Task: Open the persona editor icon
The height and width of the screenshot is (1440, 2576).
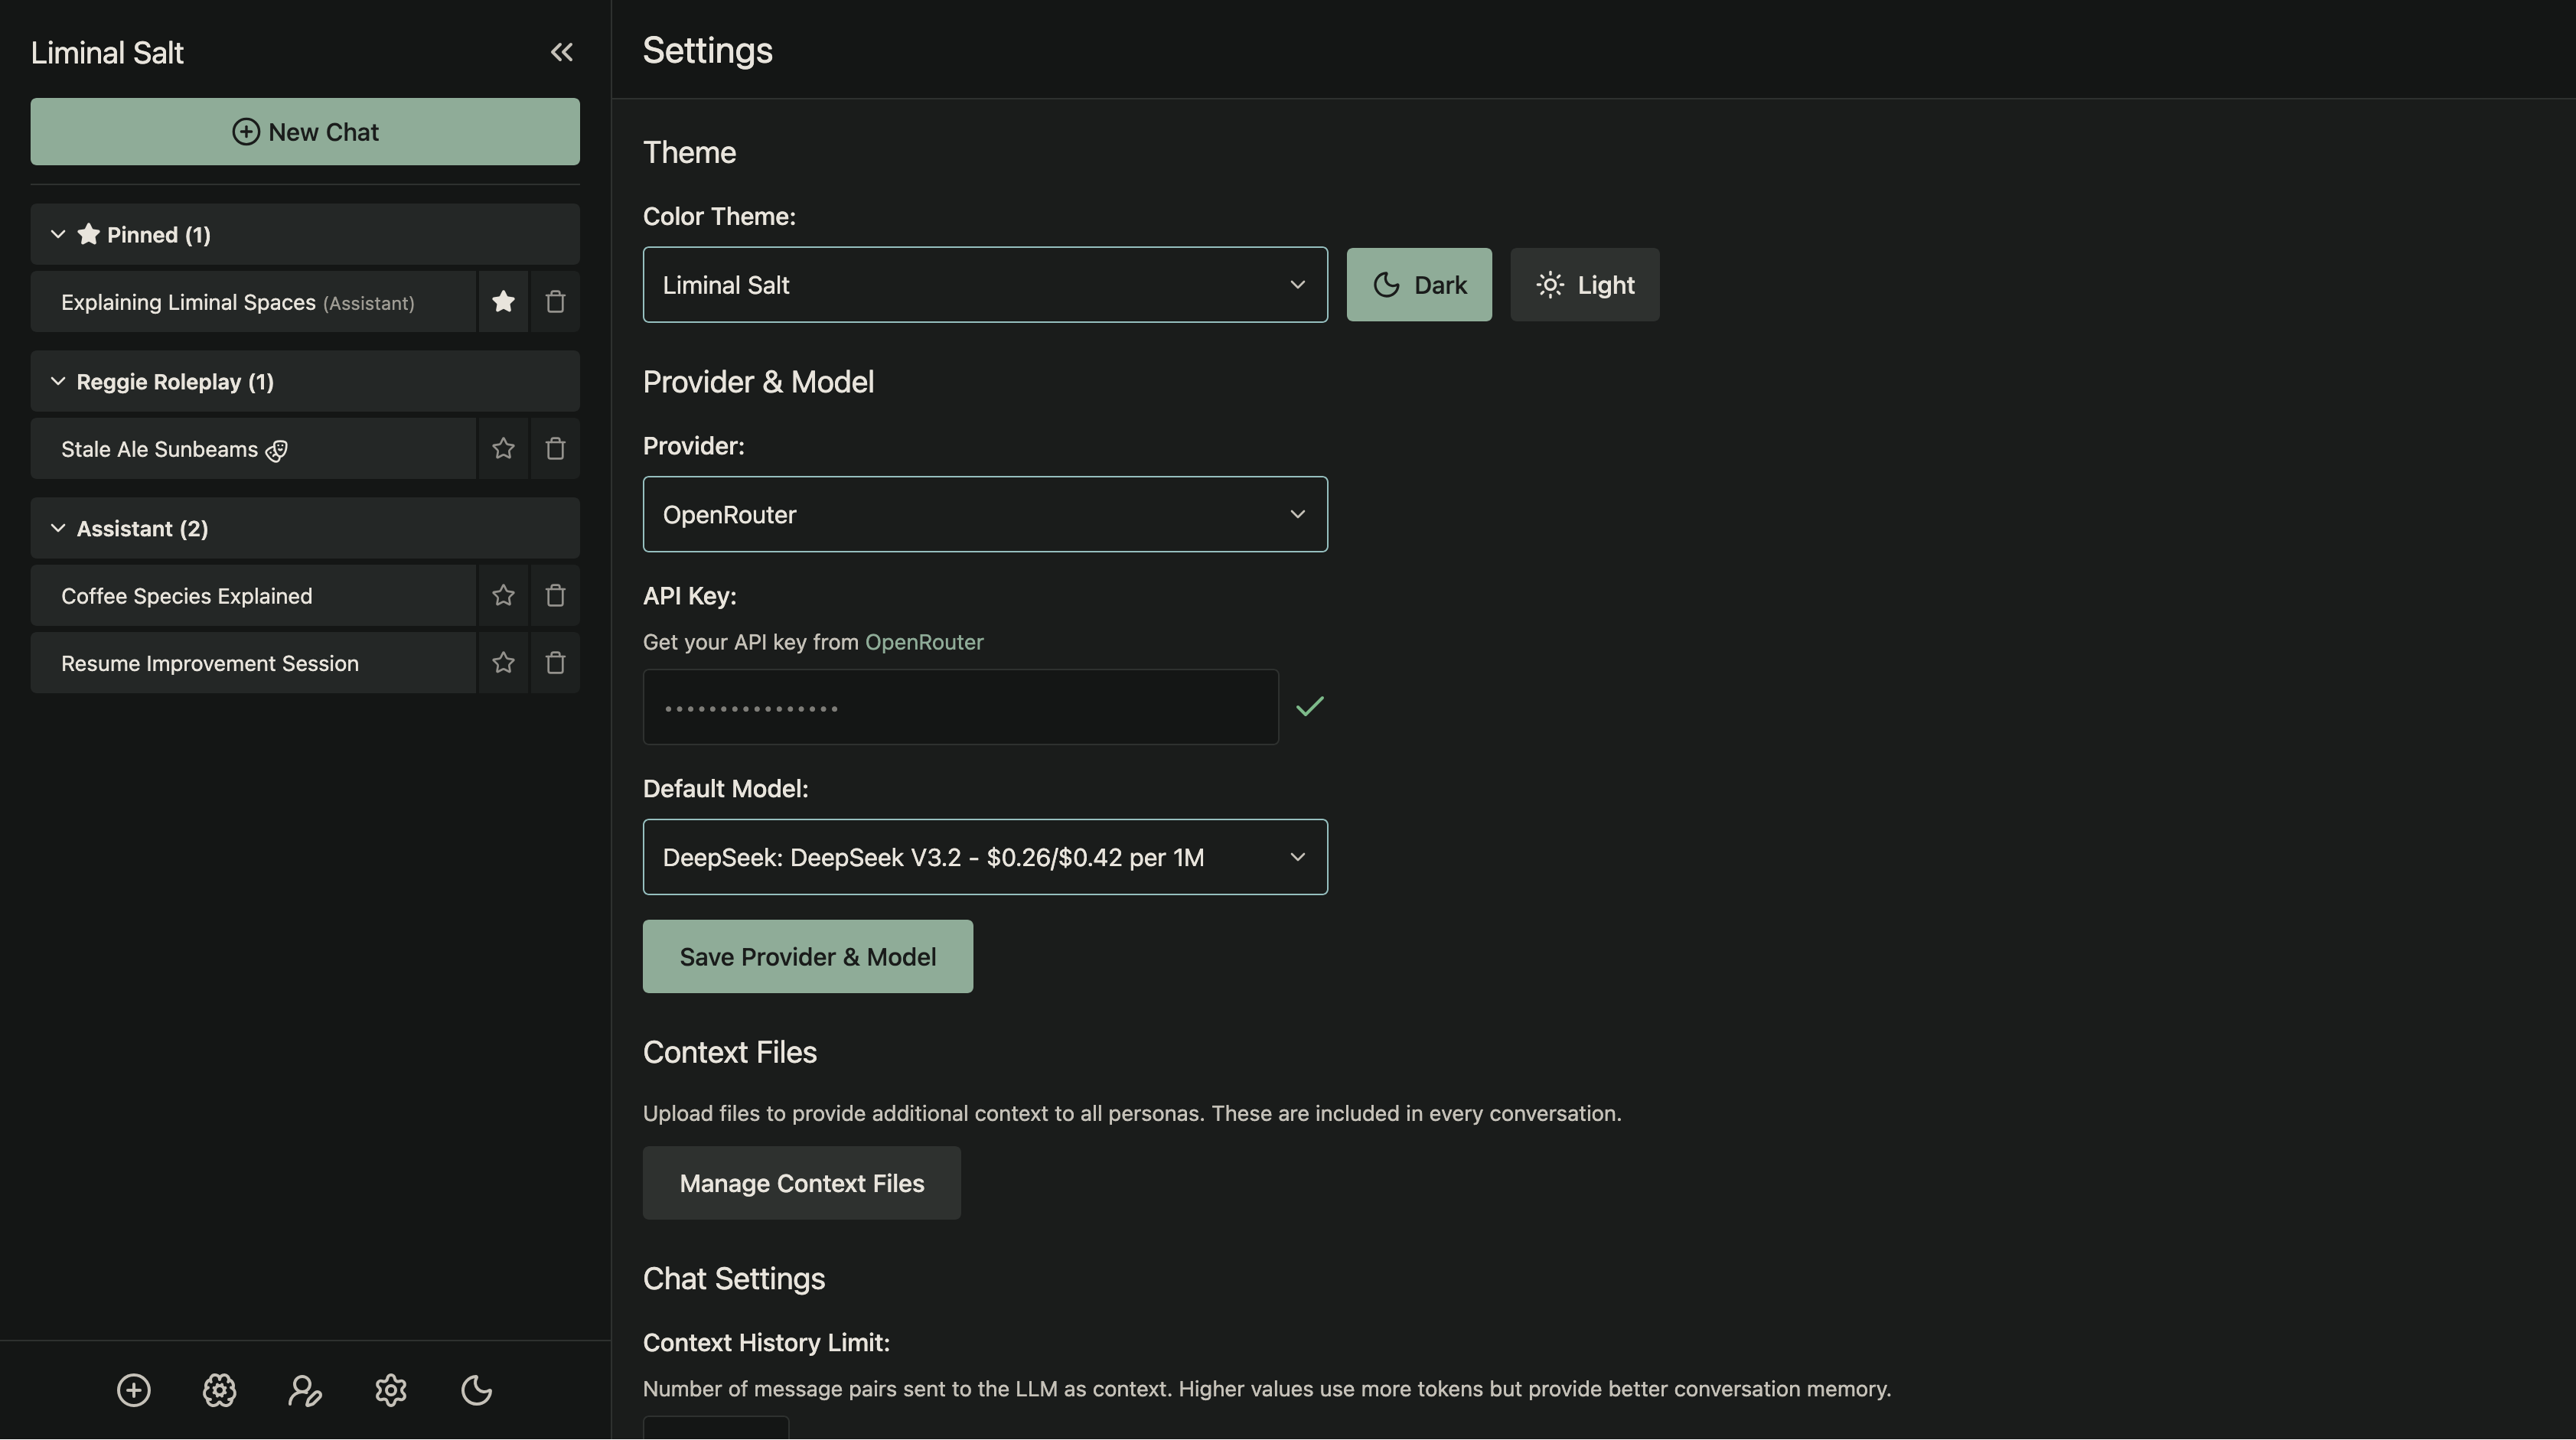Action: (304, 1390)
